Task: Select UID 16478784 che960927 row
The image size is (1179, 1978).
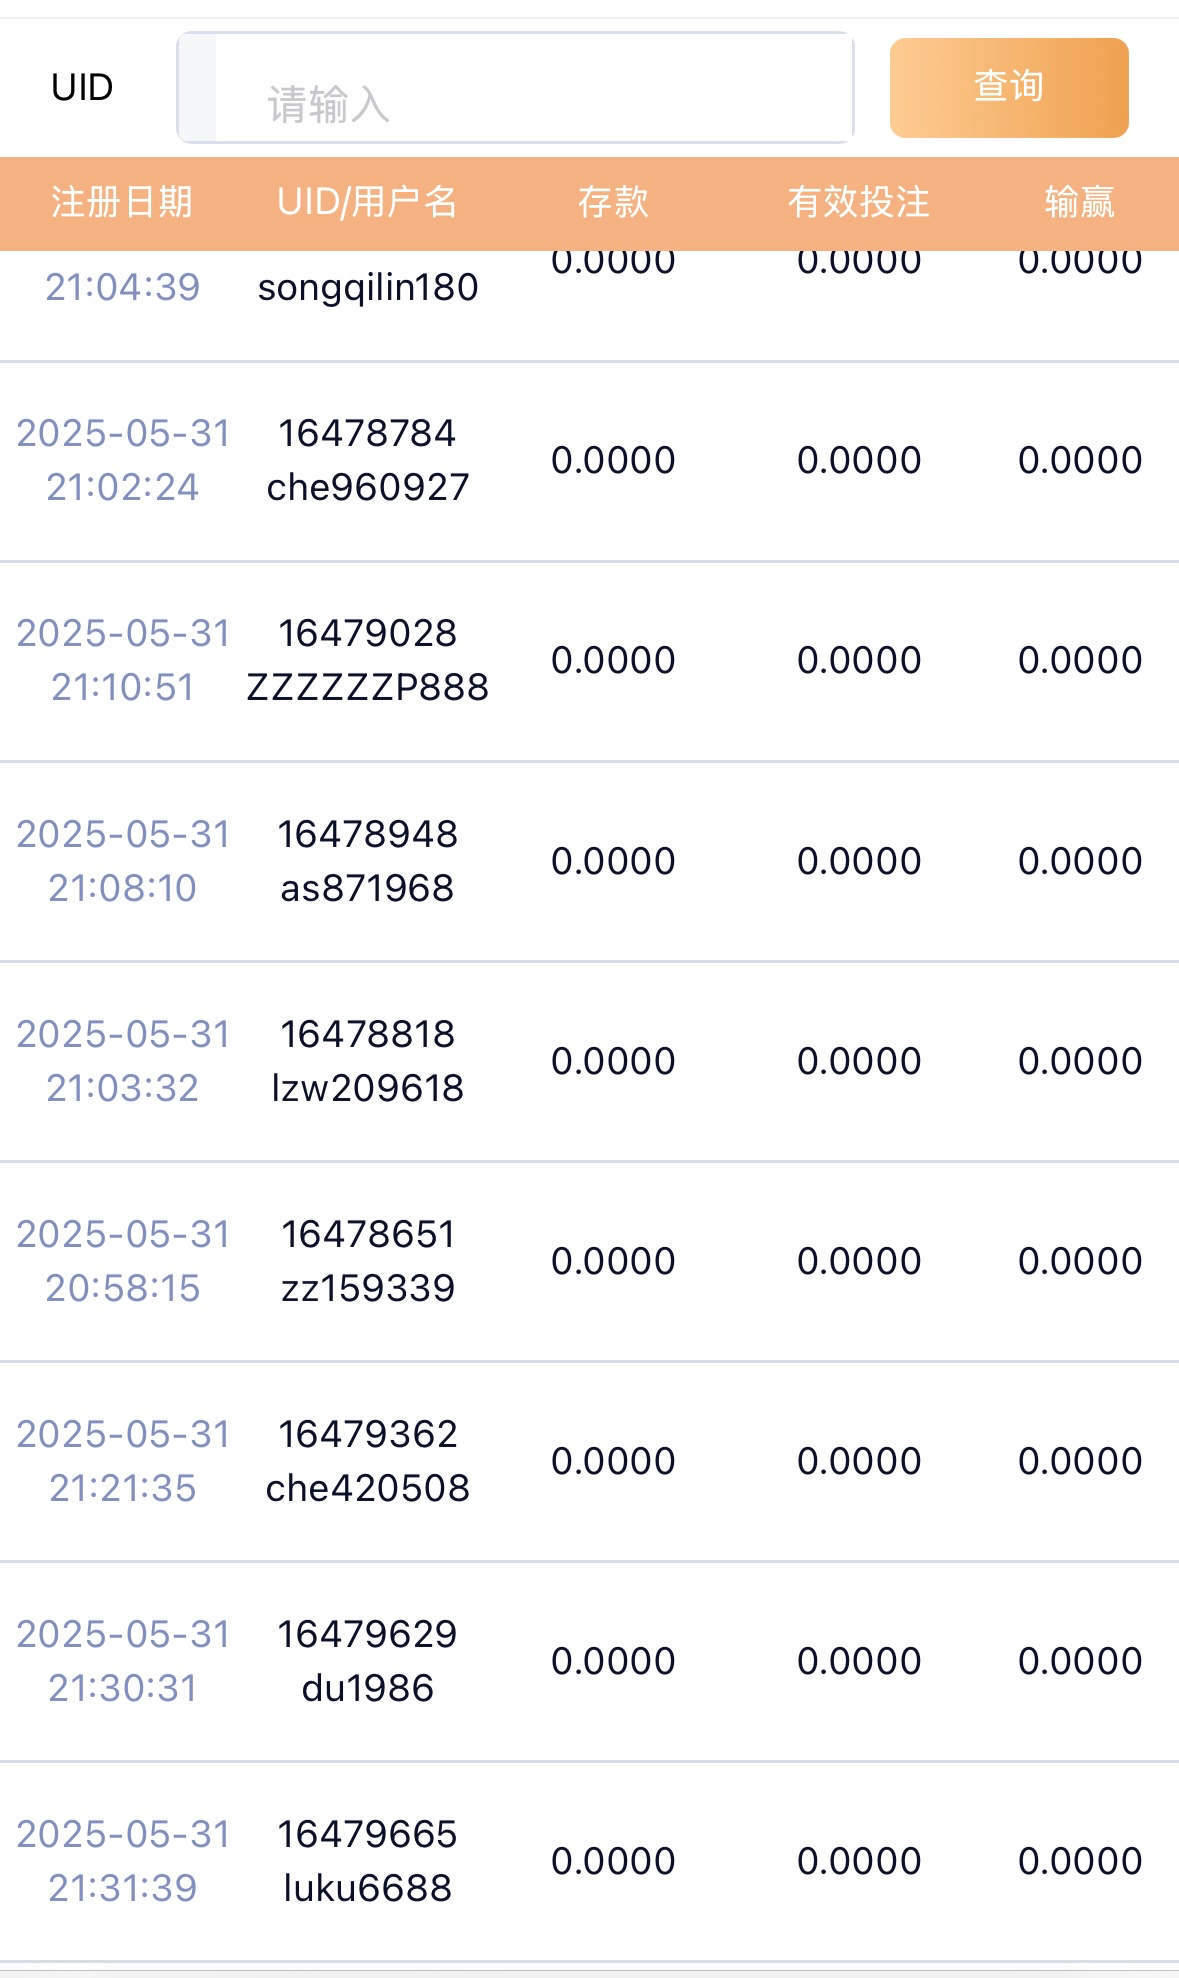Action: (367, 460)
